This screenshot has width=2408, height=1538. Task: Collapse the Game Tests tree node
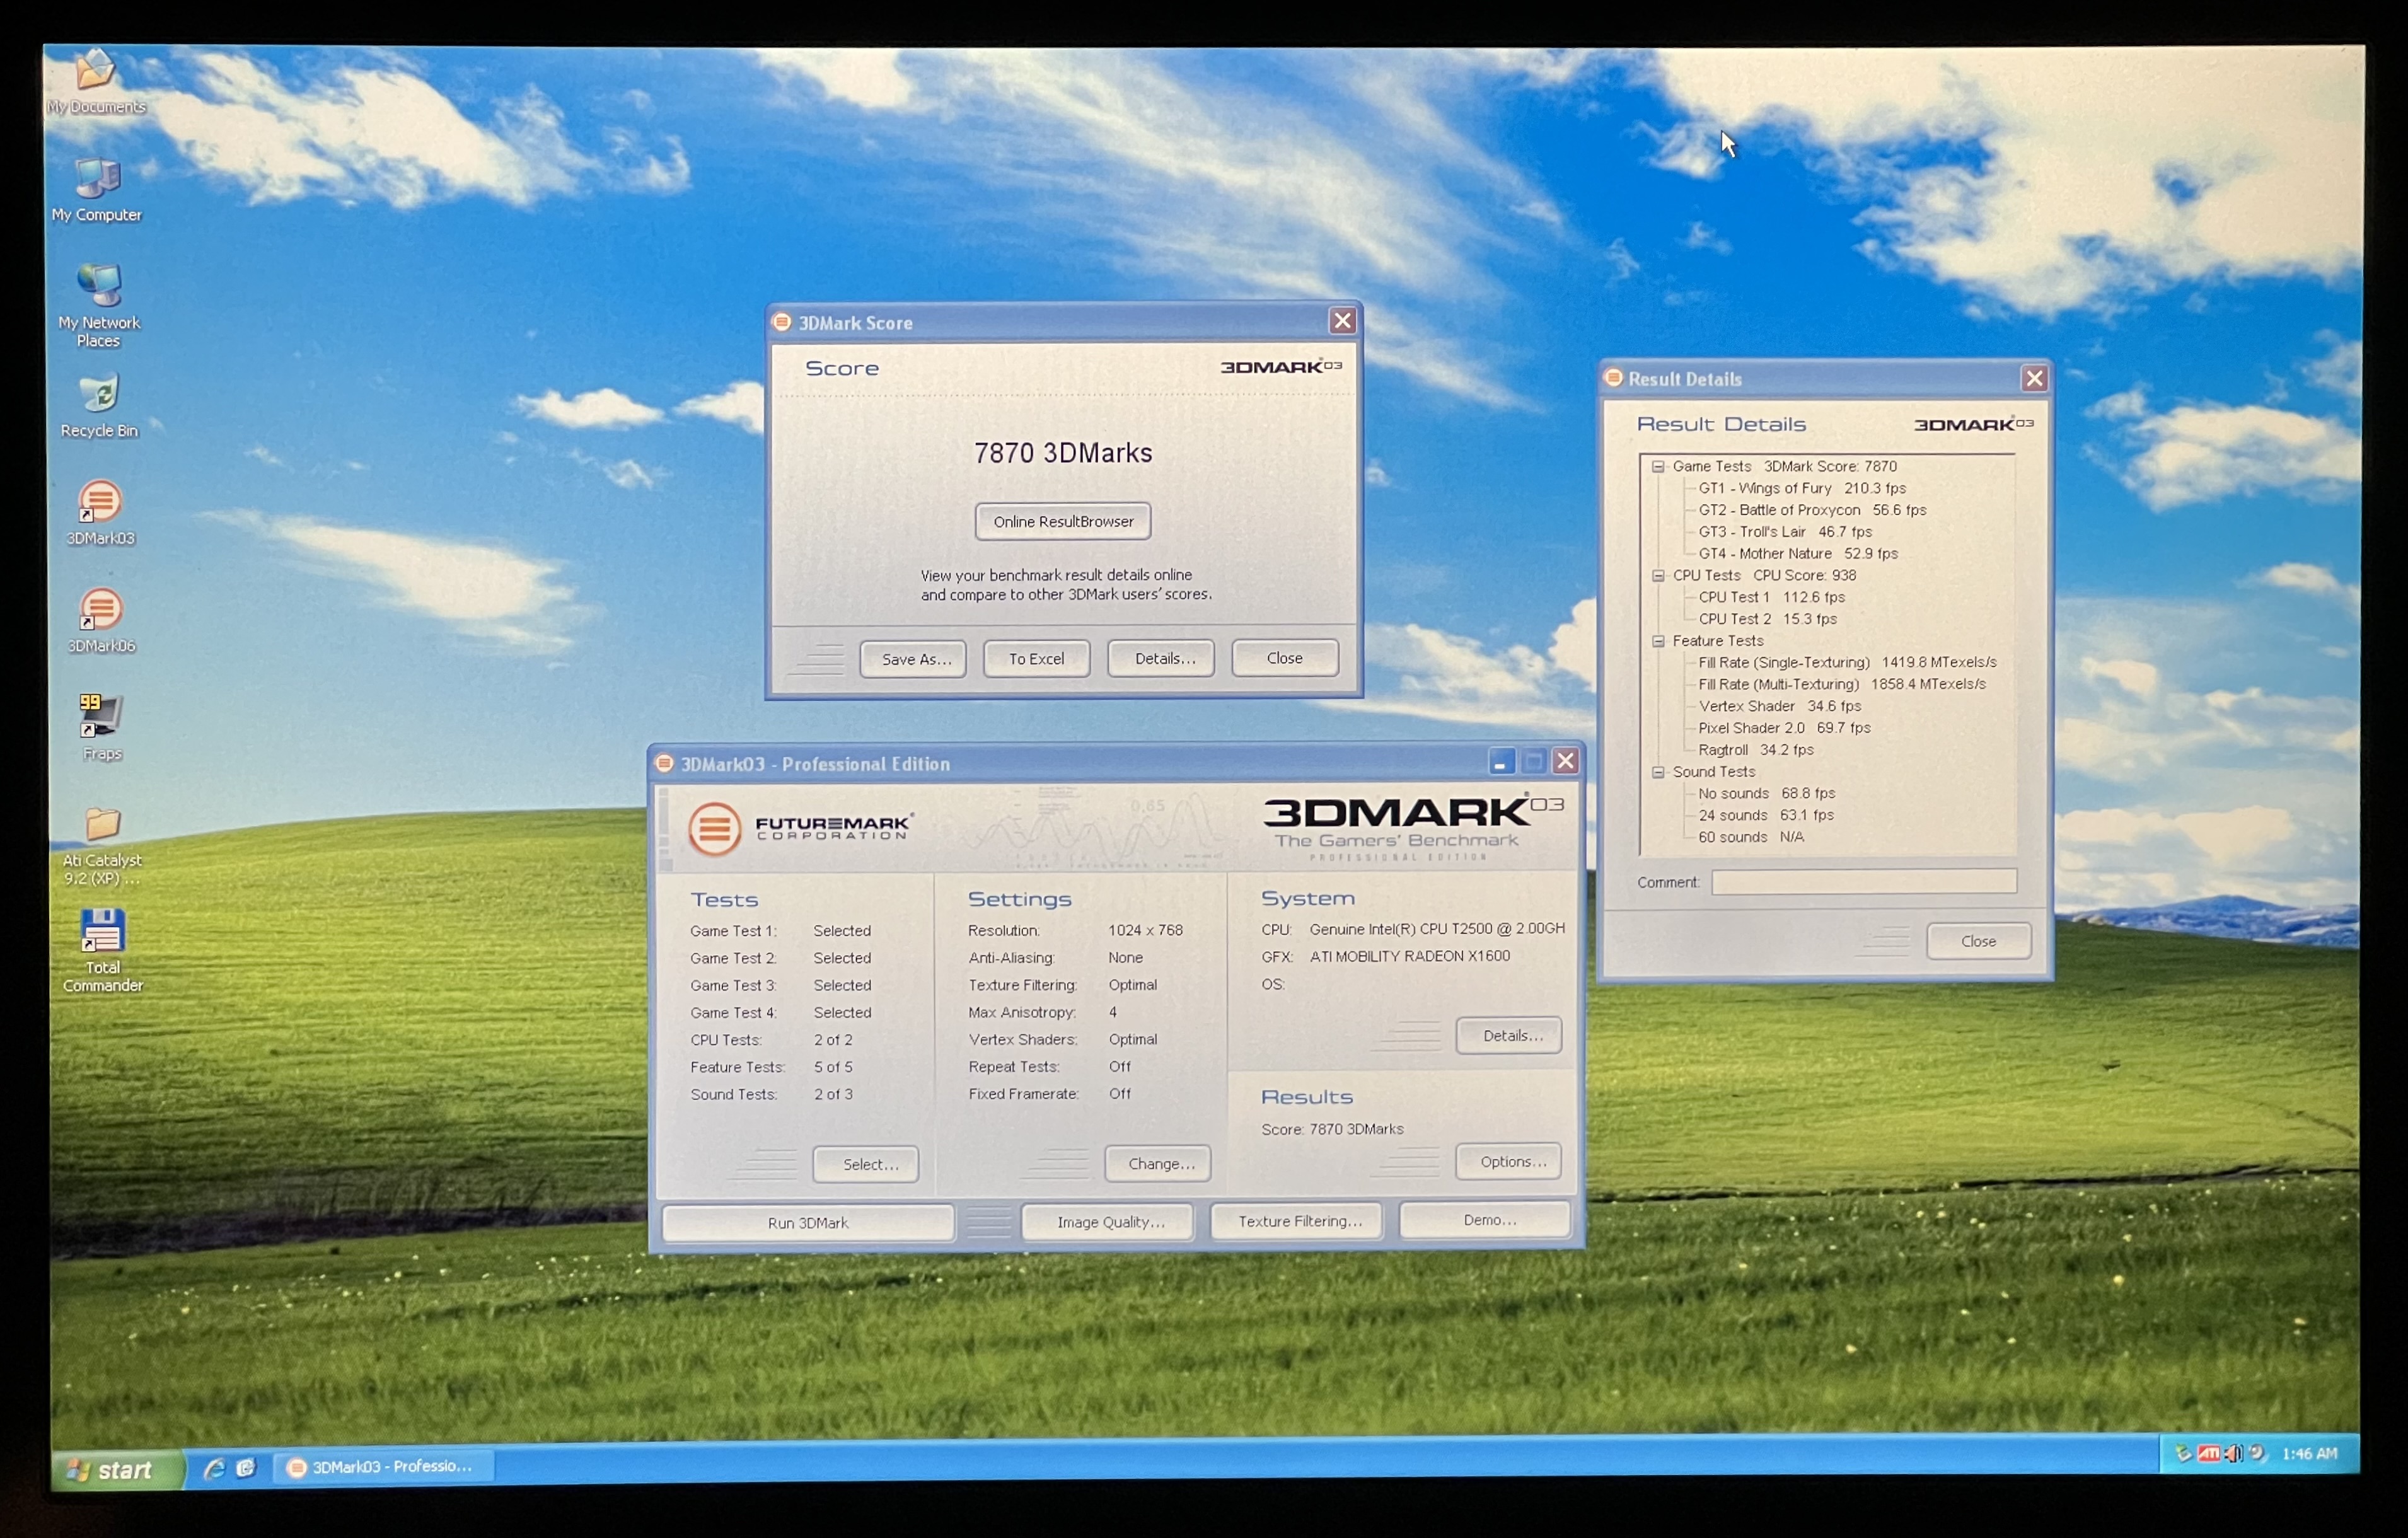(1658, 467)
